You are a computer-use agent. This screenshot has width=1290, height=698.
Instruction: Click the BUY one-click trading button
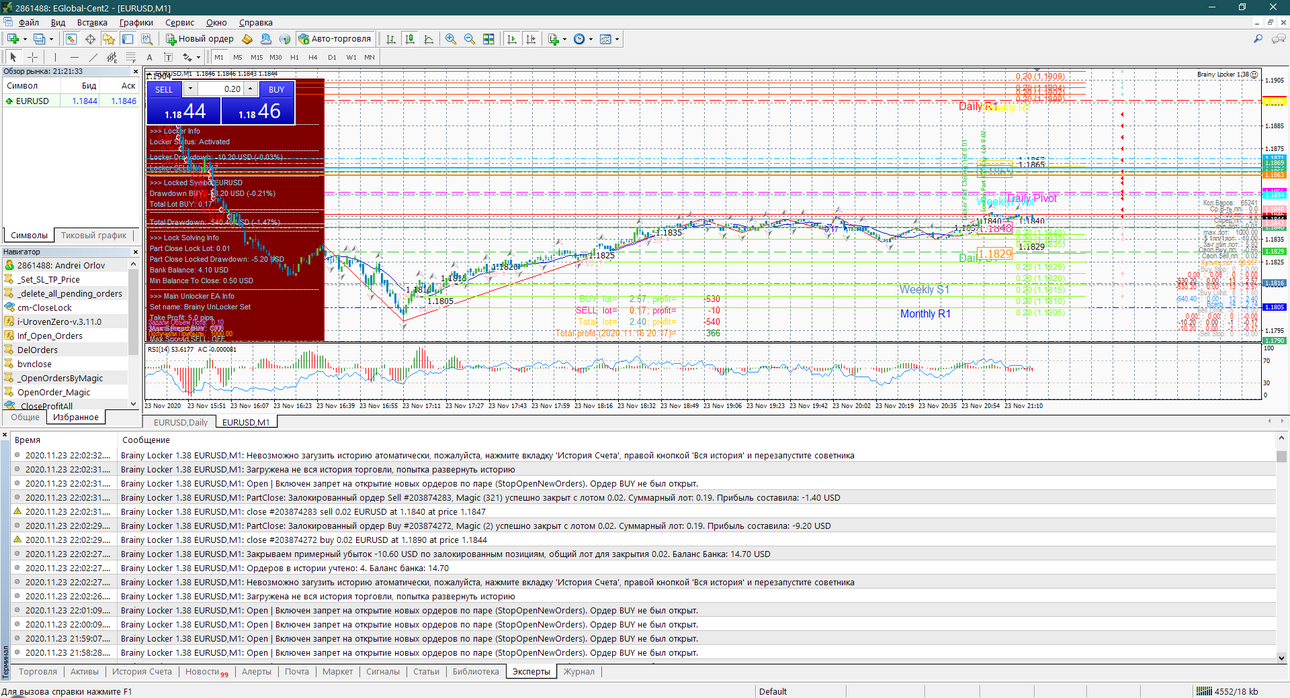[277, 89]
